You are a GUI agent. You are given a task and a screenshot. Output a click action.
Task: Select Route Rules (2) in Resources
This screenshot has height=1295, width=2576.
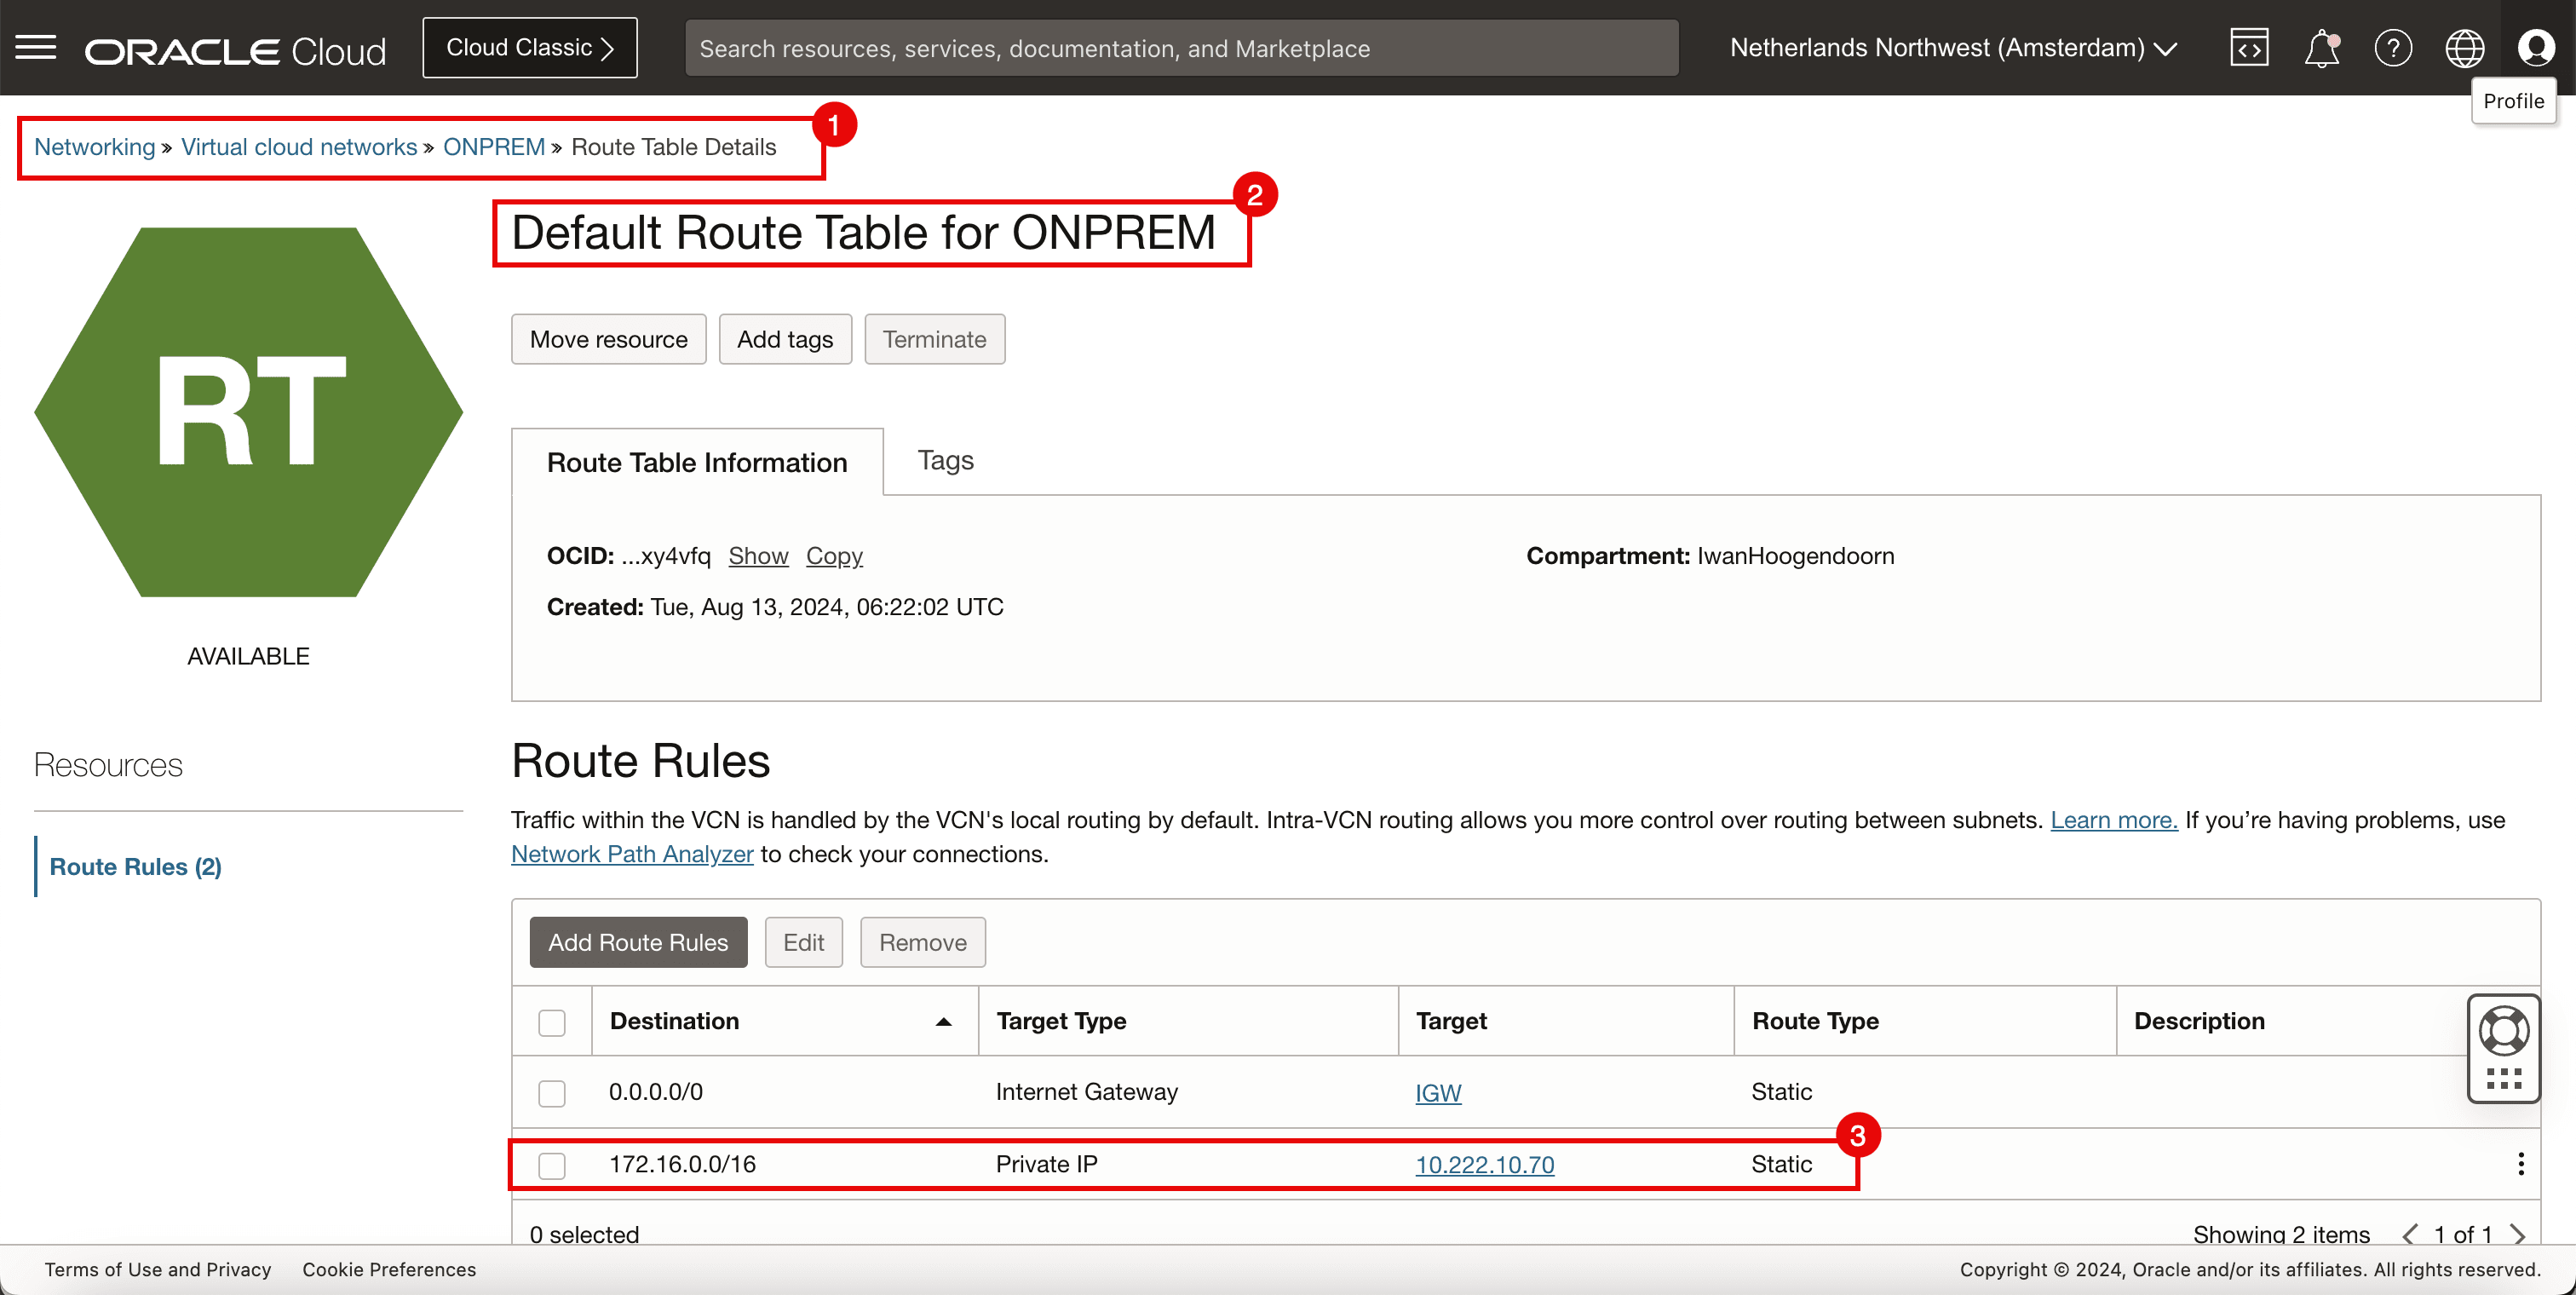[x=136, y=867]
